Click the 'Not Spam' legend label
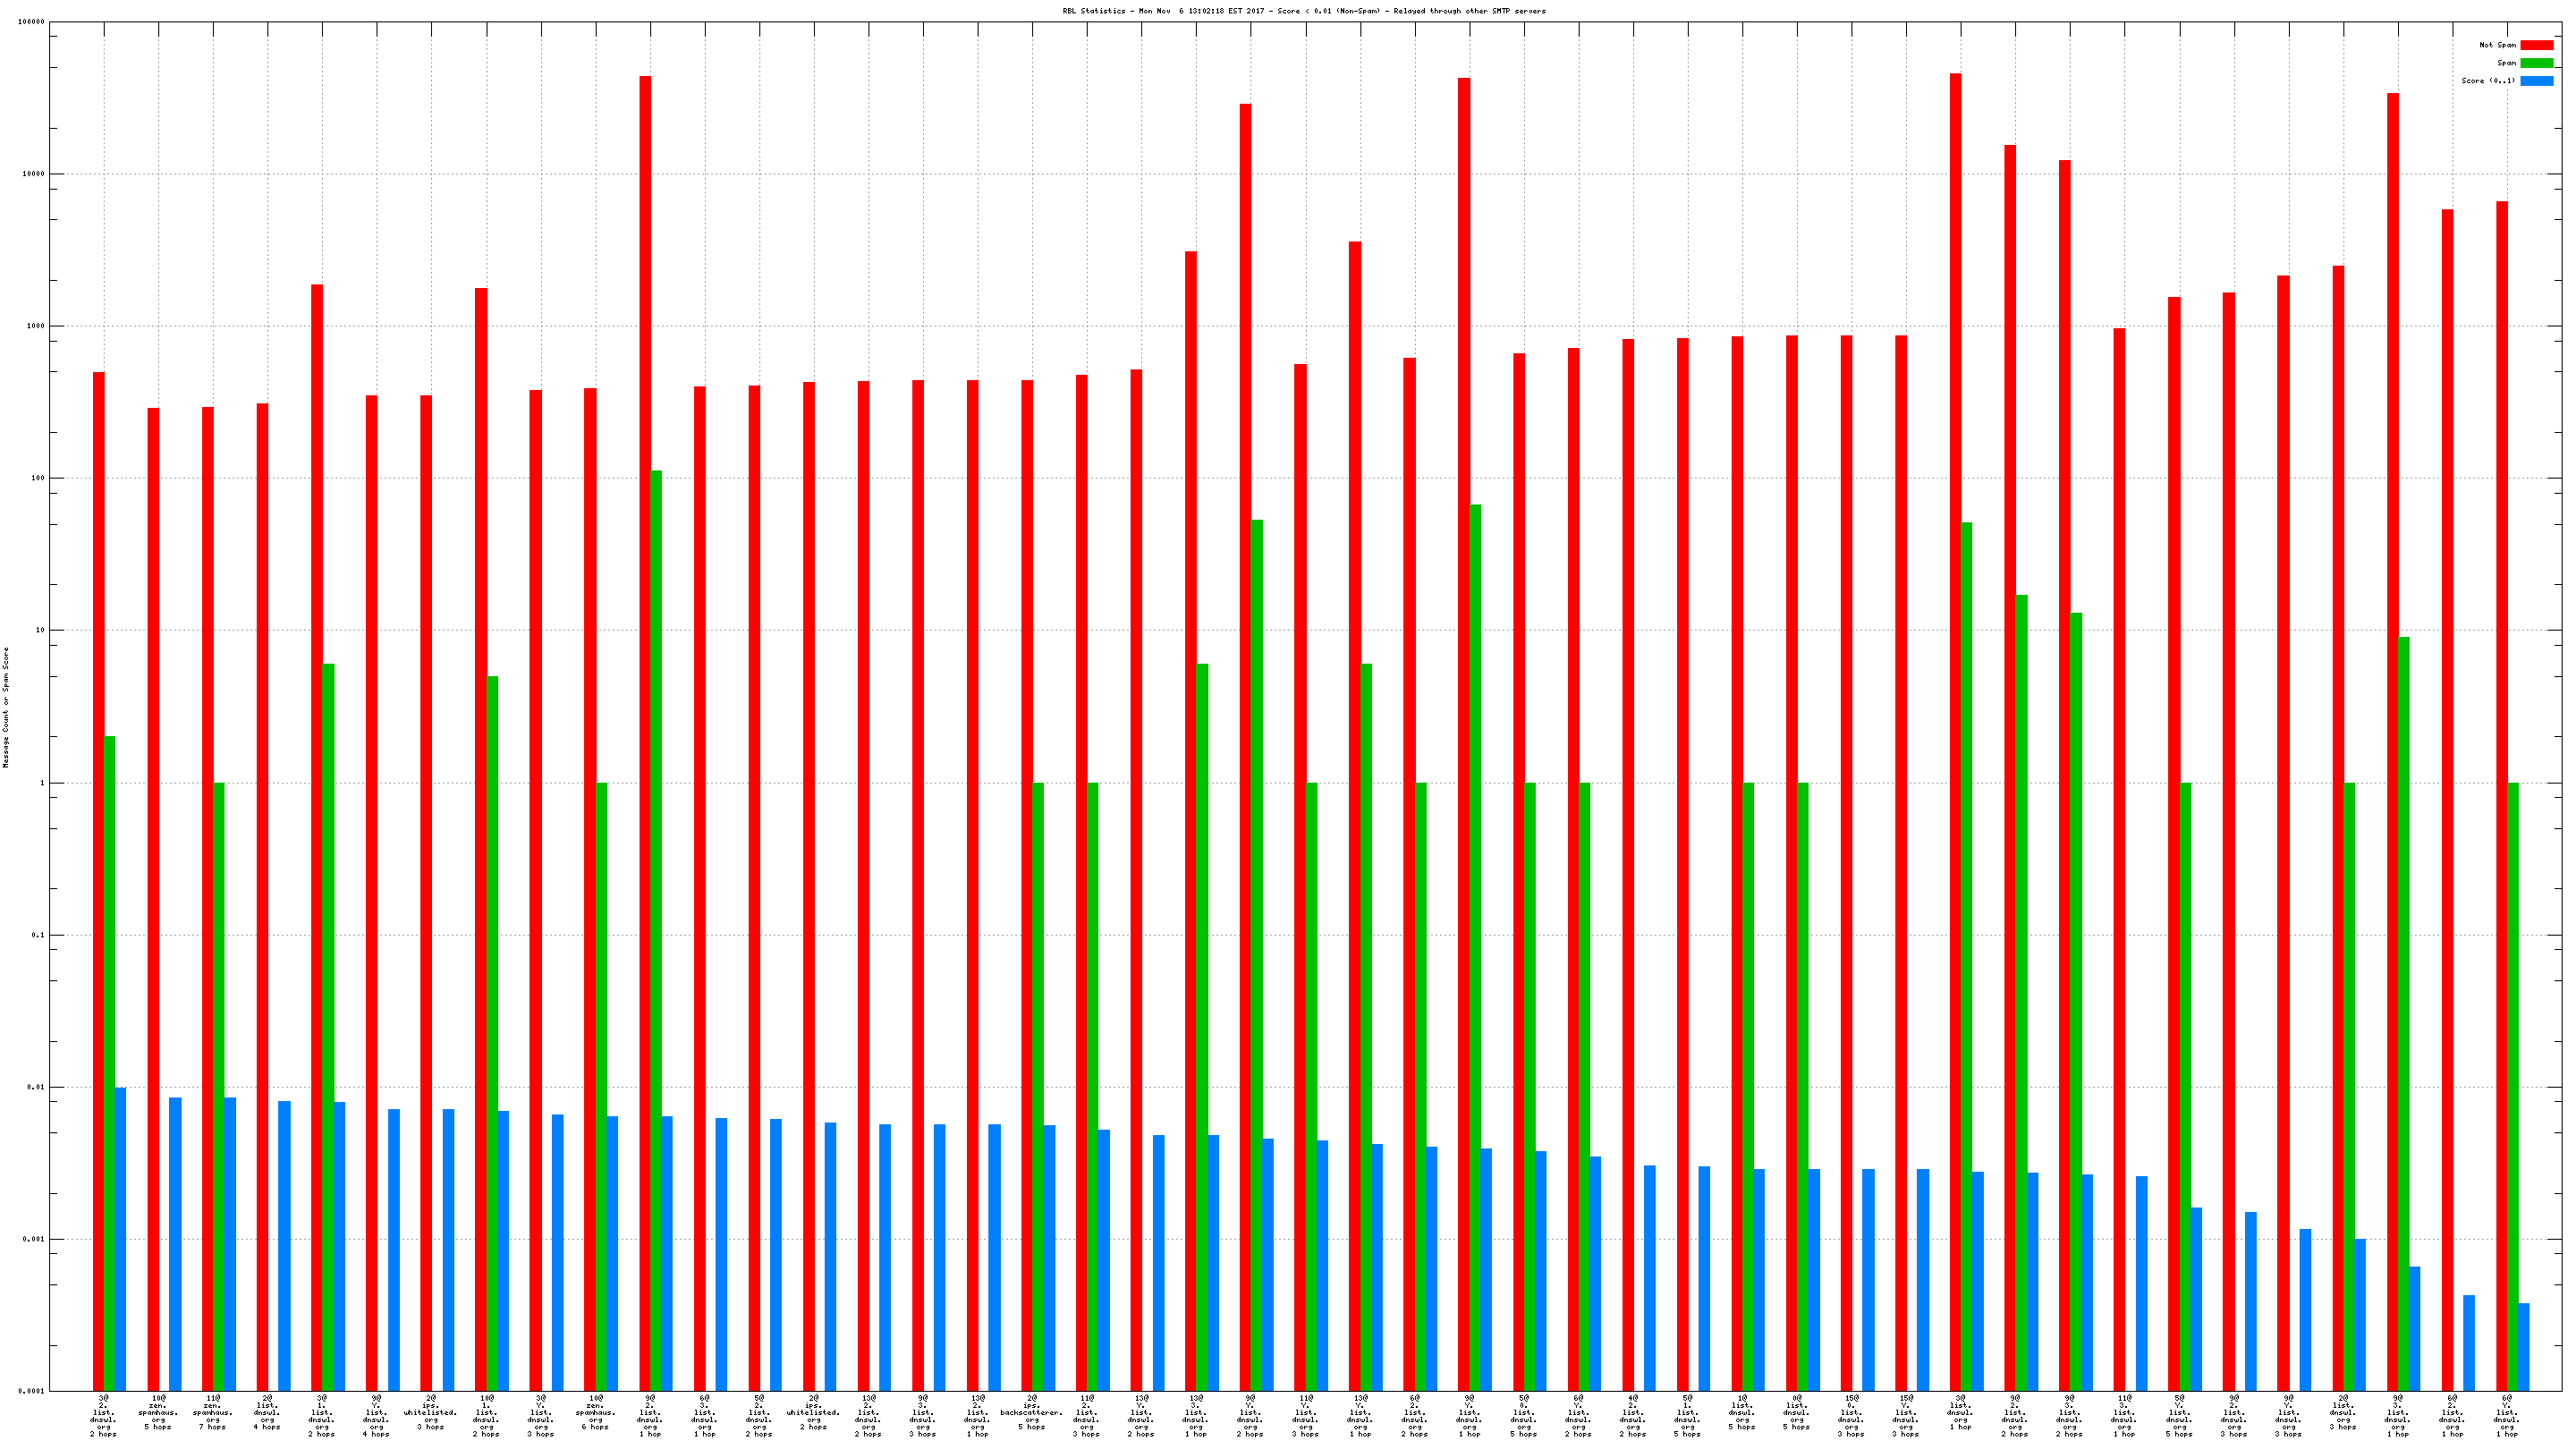Screen dimensions: 2576x1449 pyautogui.click(x=2497, y=45)
